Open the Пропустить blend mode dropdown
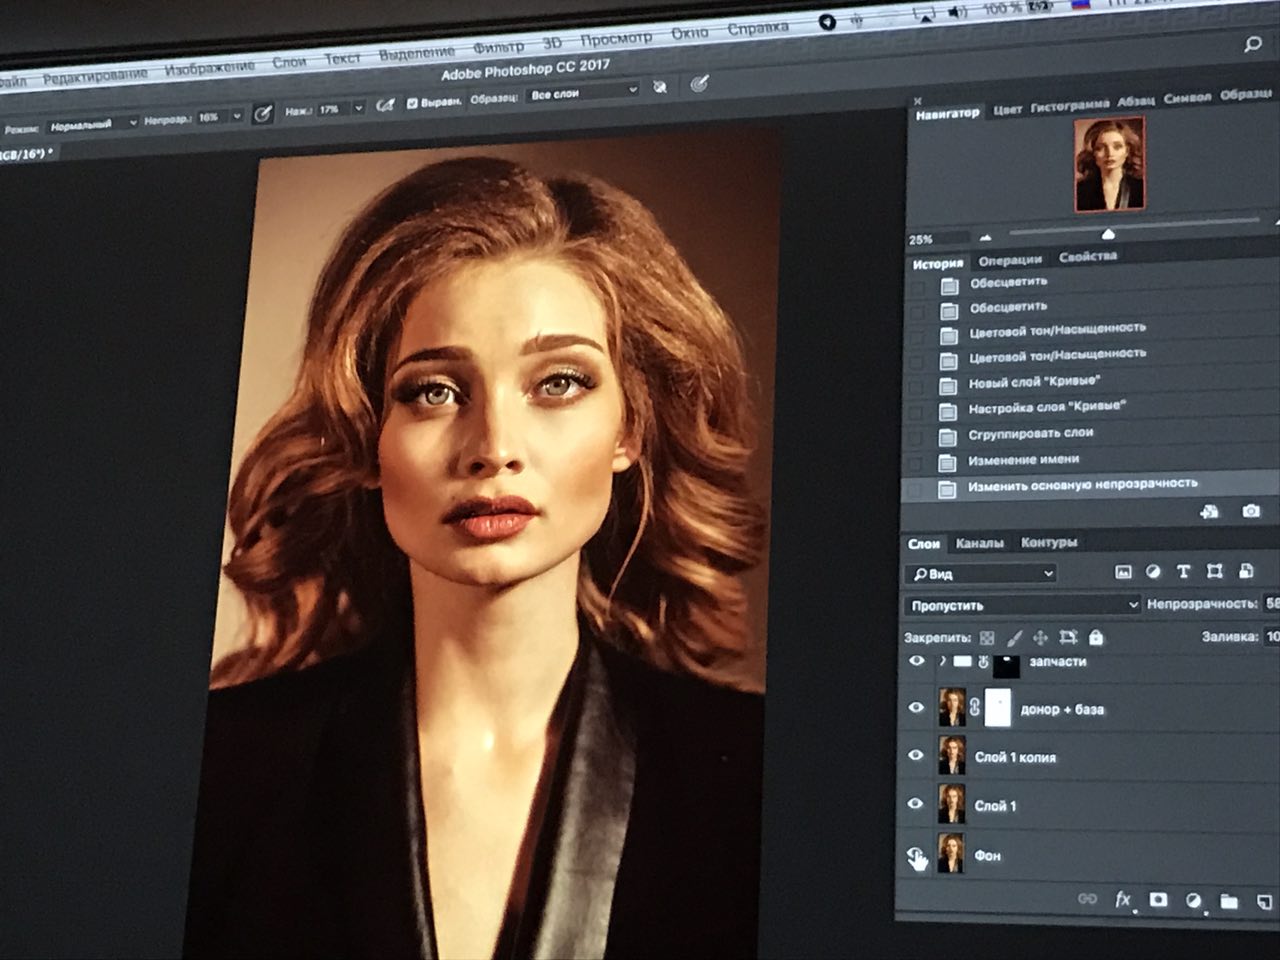This screenshot has width=1280, height=960. tap(1022, 605)
